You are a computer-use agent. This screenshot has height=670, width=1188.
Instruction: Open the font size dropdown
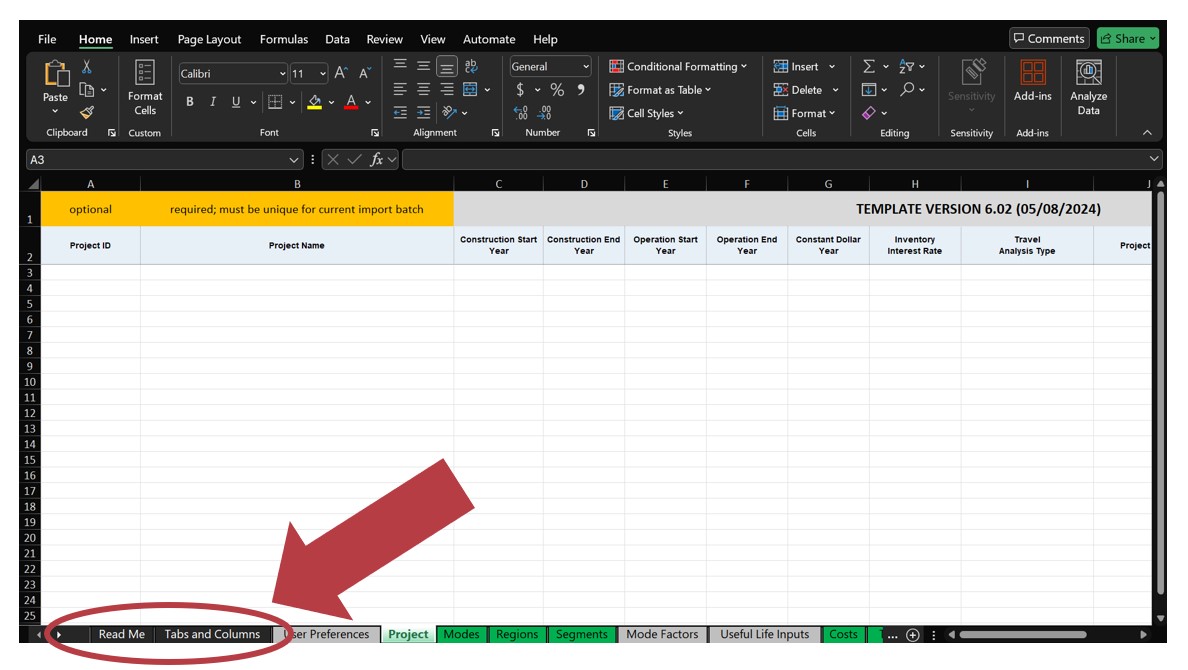(322, 73)
